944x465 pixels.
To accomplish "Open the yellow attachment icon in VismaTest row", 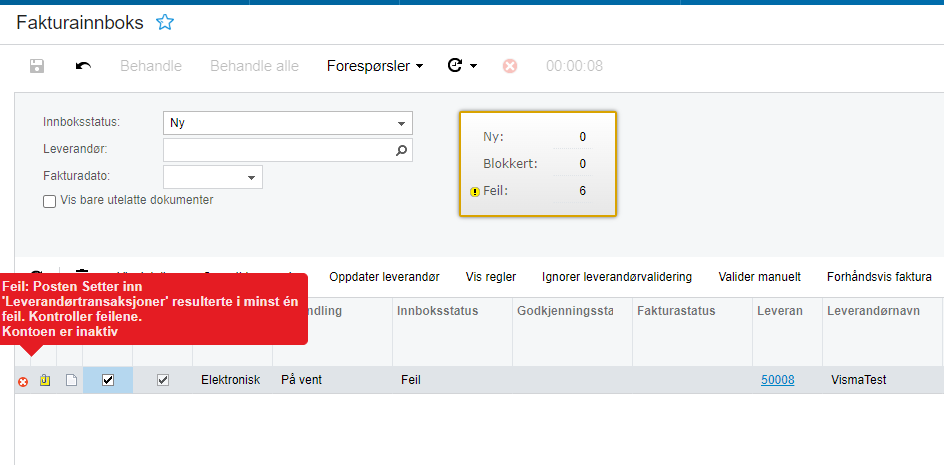I will (45, 380).
